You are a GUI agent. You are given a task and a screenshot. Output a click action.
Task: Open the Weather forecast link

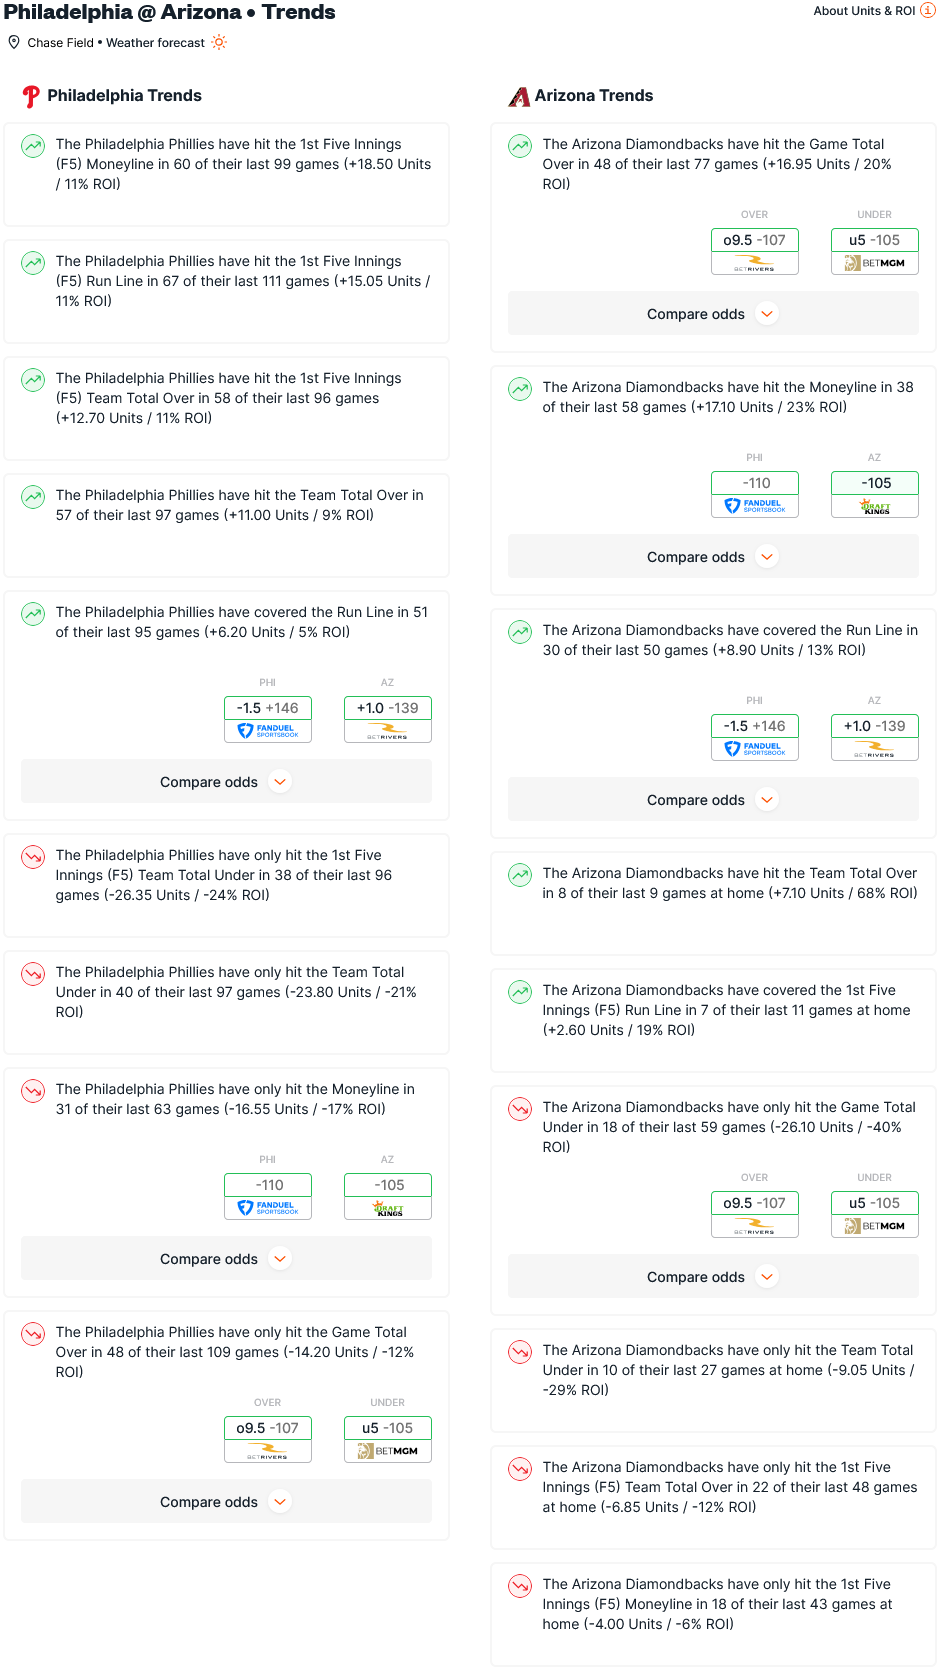(155, 43)
